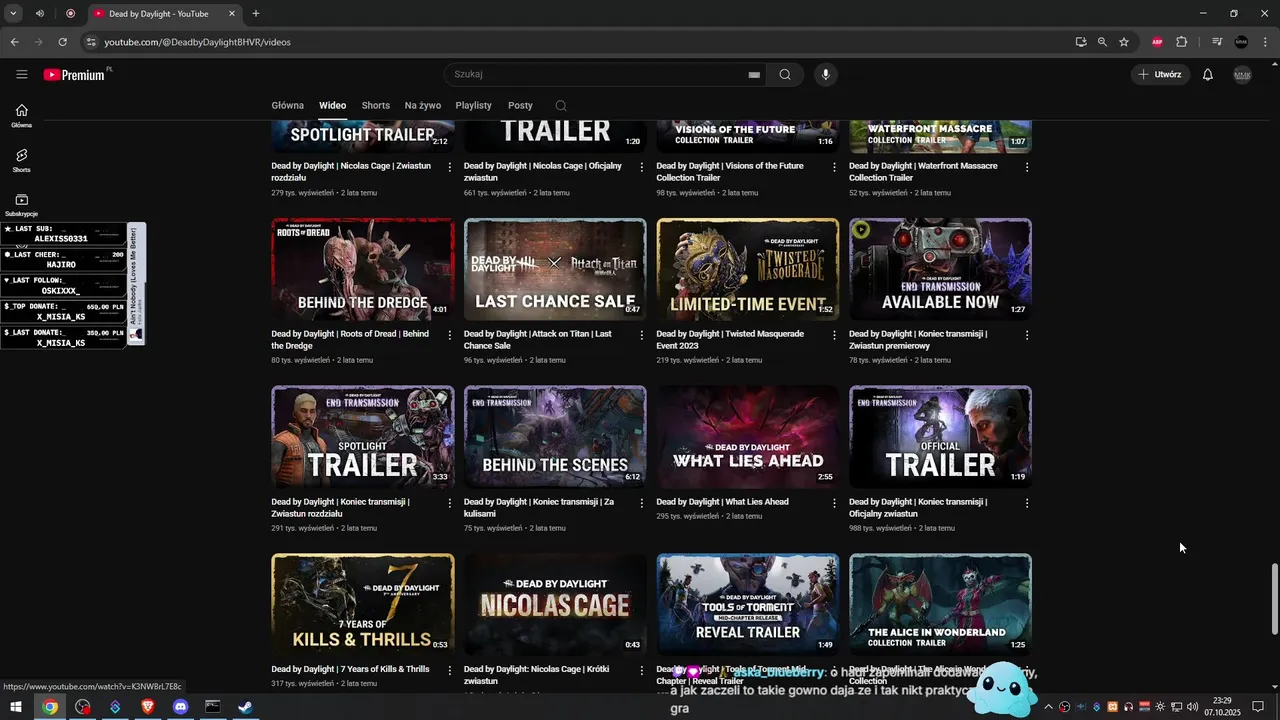
Task: Open options for Twisted Masquerade video
Action: click(834, 335)
